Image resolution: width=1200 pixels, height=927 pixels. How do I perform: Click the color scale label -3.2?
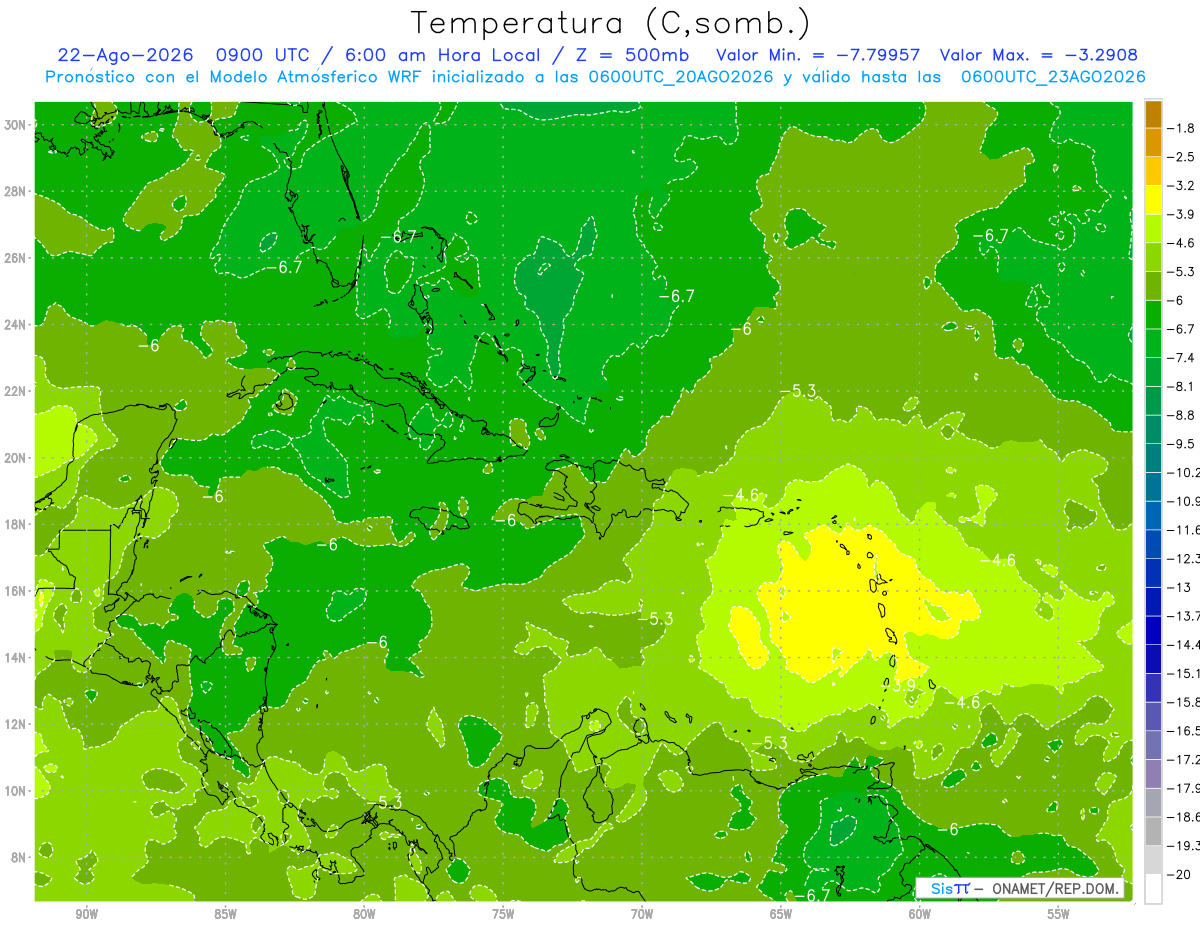pos(1181,185)
